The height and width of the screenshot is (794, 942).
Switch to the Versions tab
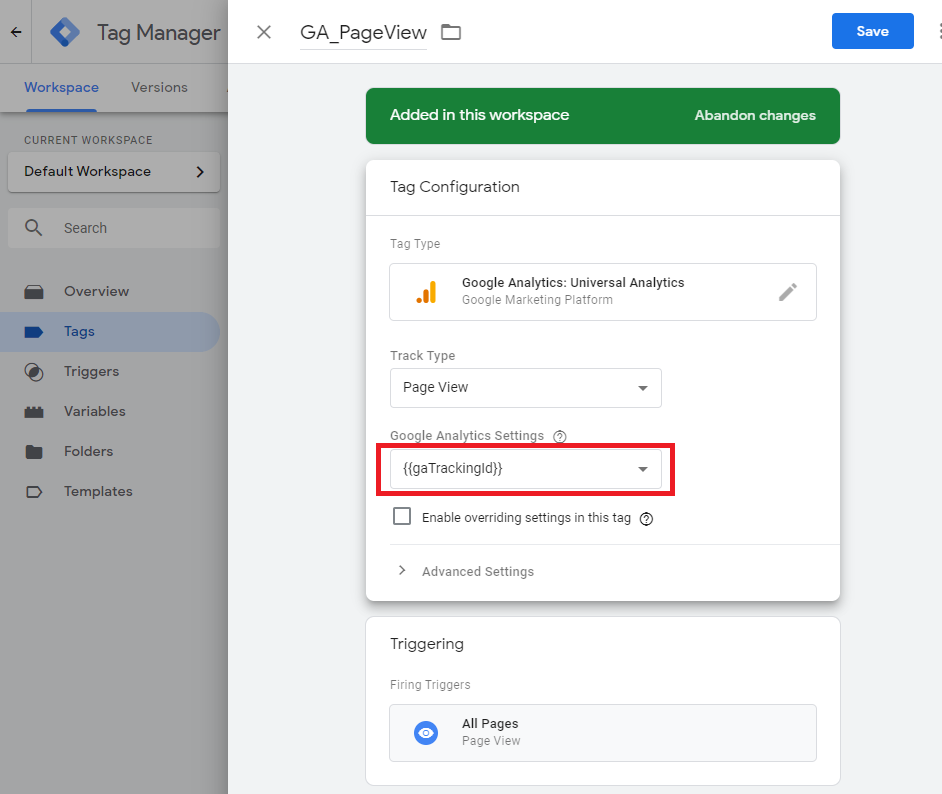click(x=159, y=88)
